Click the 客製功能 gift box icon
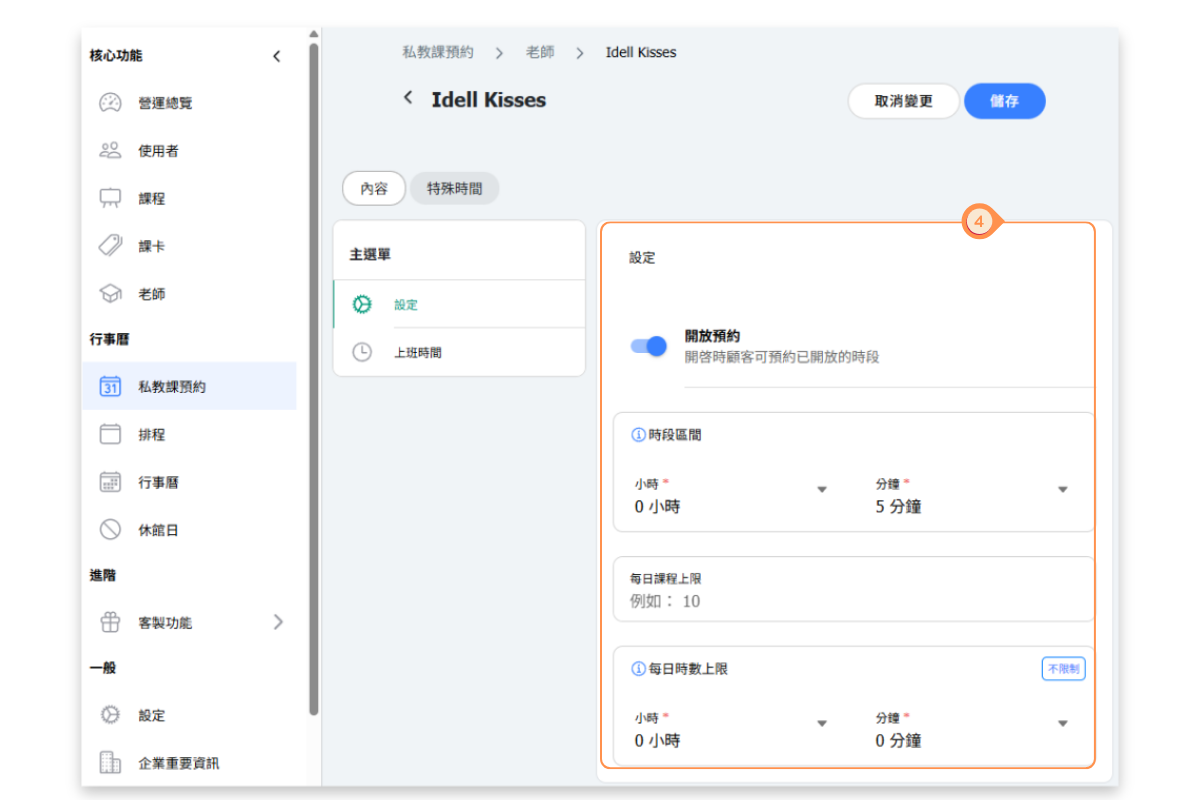The image size is (1200, 800). point(110,622)
